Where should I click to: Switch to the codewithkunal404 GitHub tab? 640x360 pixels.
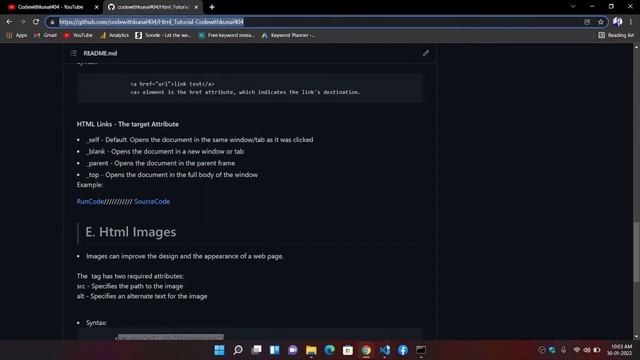click(152, 7)
